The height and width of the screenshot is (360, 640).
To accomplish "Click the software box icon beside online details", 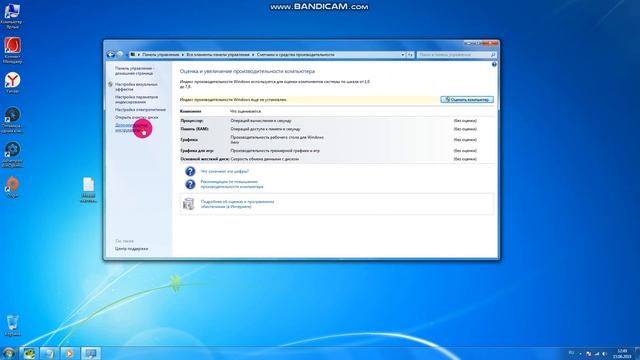I will coord(189,204).
